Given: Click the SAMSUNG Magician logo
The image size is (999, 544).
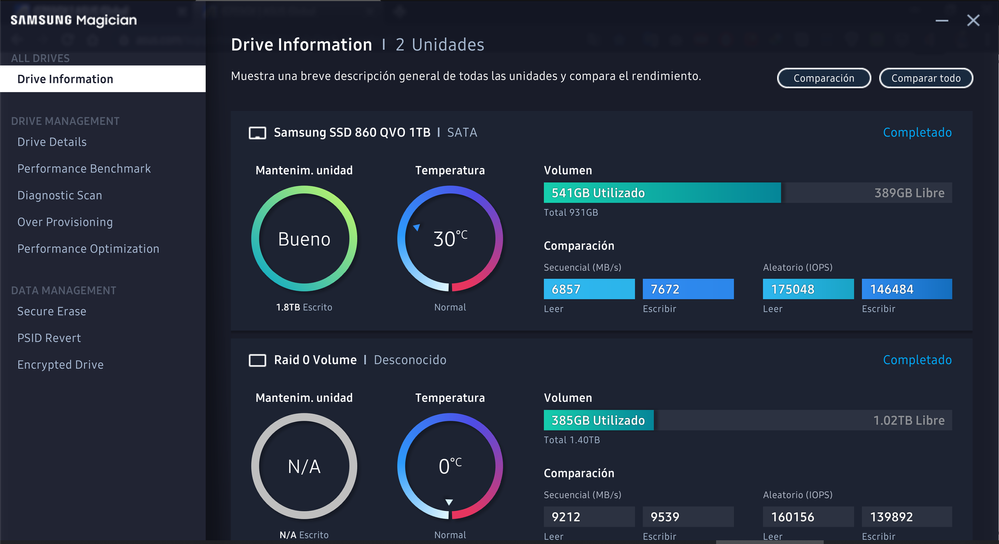Looking at the screenshot, I should pos(73,20).
